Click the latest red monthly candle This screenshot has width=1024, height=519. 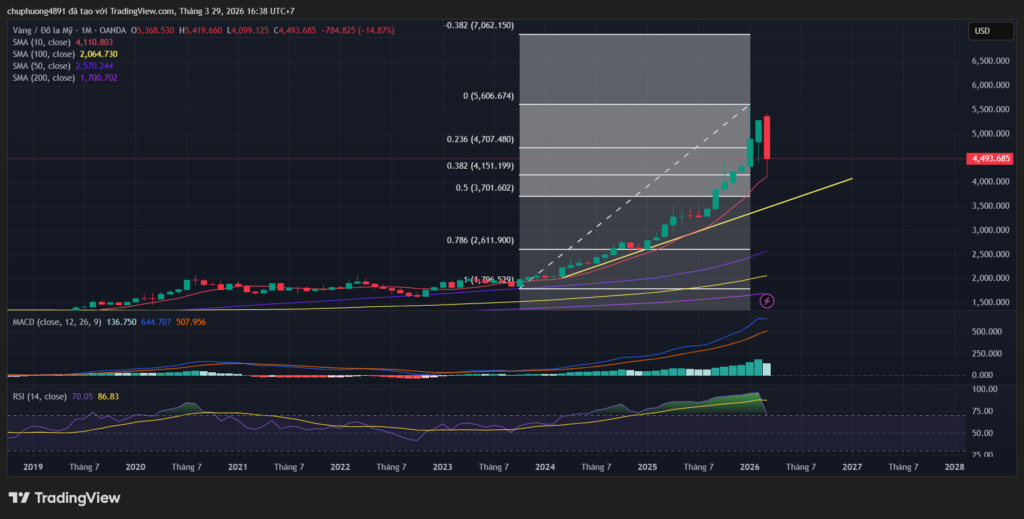coord(767,138)
